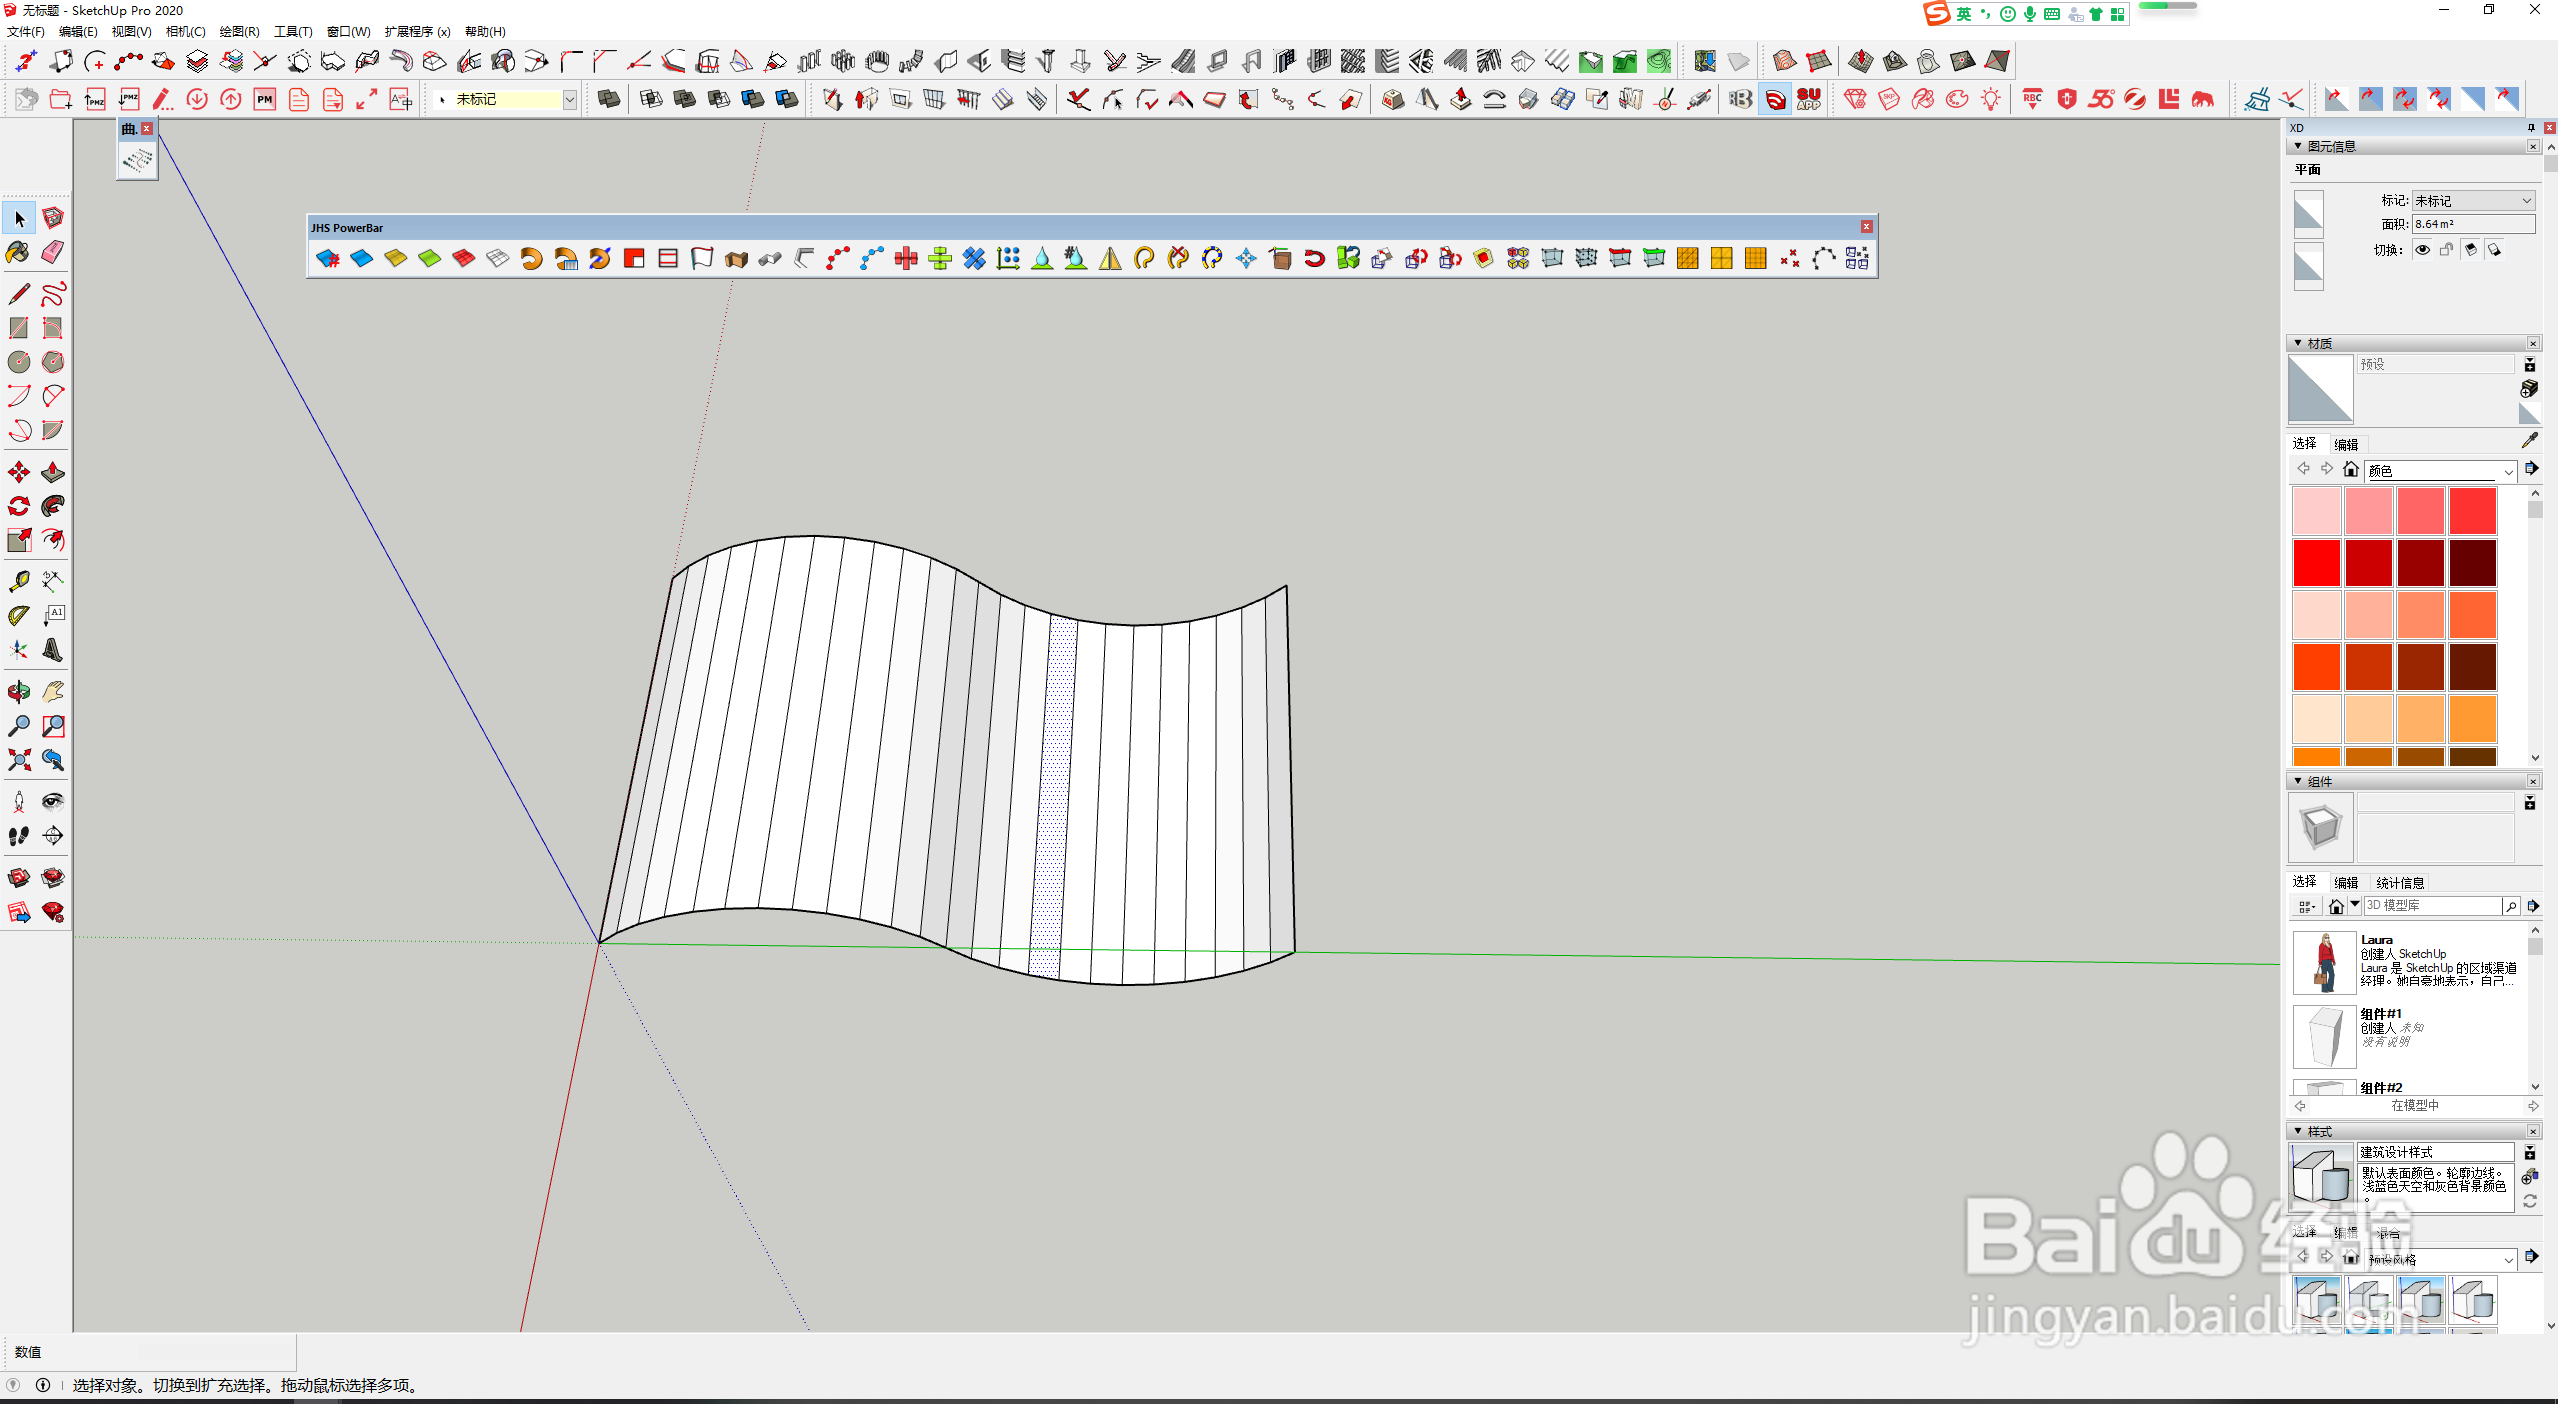
Task: Open the 扩展程序 (x) menu
Action: (x=418, y=31)
